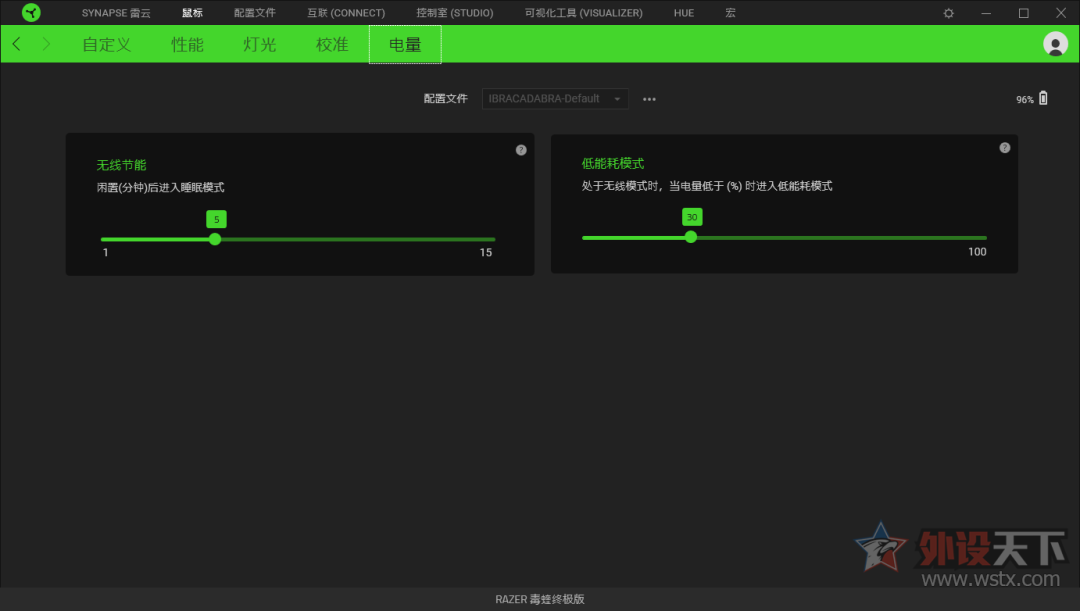This screenshot has height=611, width=1080.
Task: Open 可视化工具 (VISUALIZER) module
Action: pyautogui.click(x=583, y=13)
